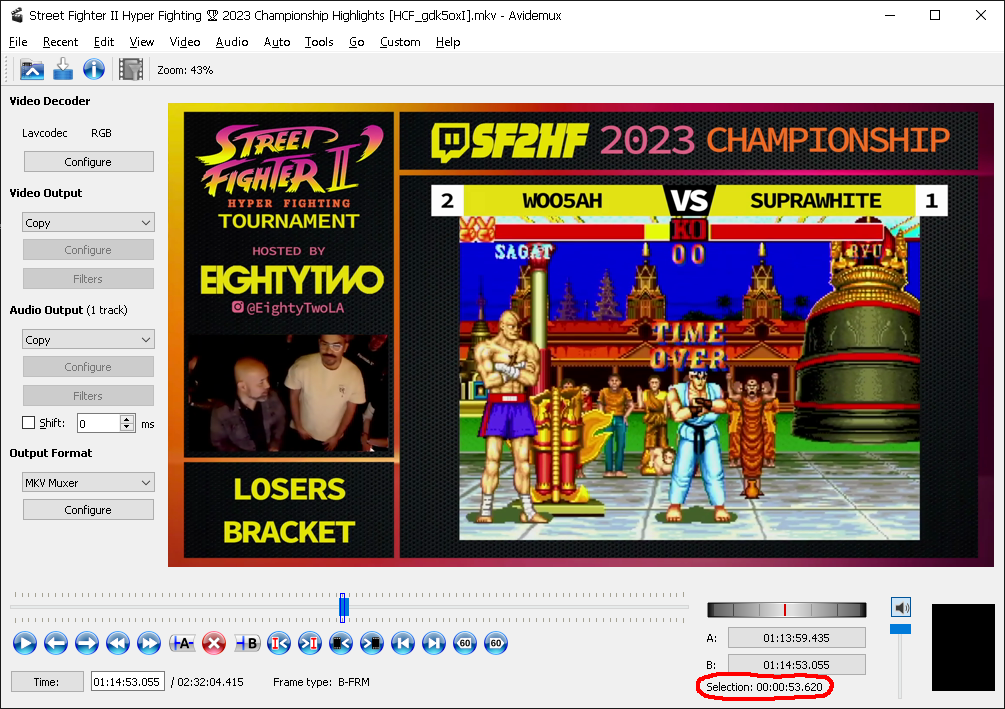The image size is (1005, 709).
Task: Click the filmstrip video filters toolbar icon
Action: (x=131, y=69)
